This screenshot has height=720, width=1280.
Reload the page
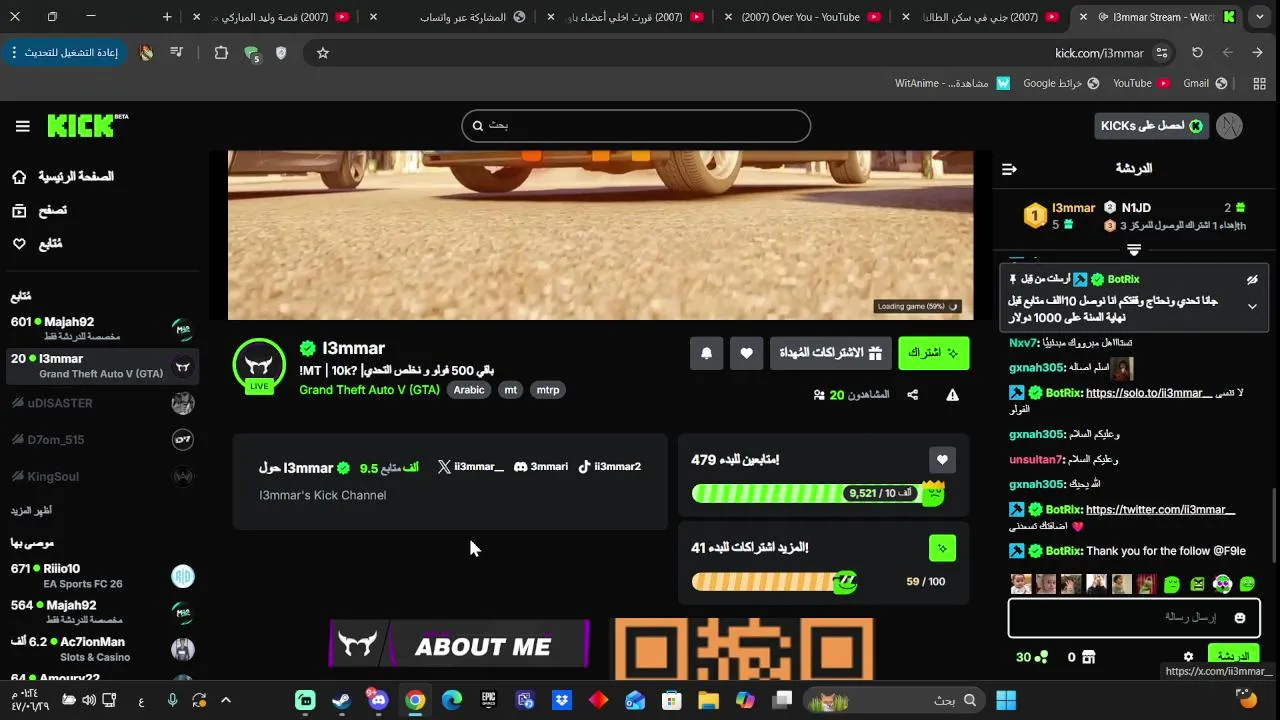pyautogui.click(x=1197, y=53)
